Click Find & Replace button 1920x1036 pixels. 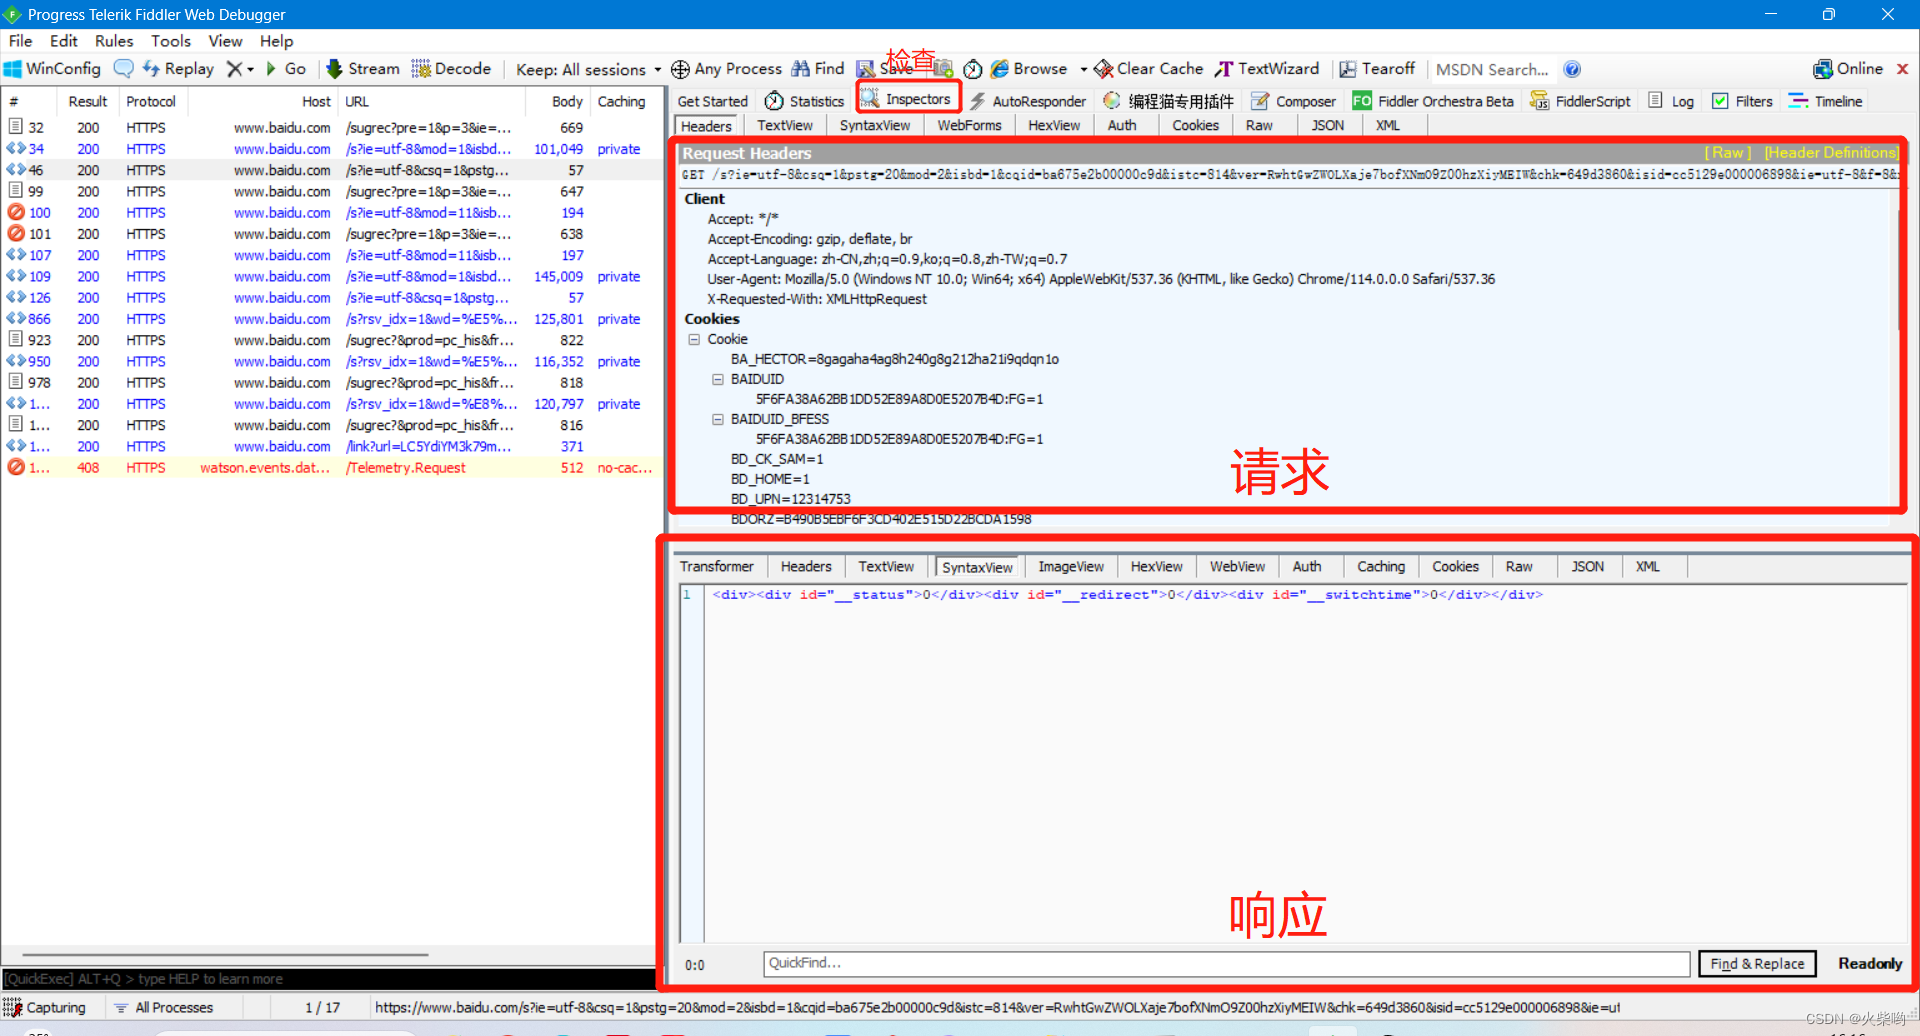coord(1757,964)
